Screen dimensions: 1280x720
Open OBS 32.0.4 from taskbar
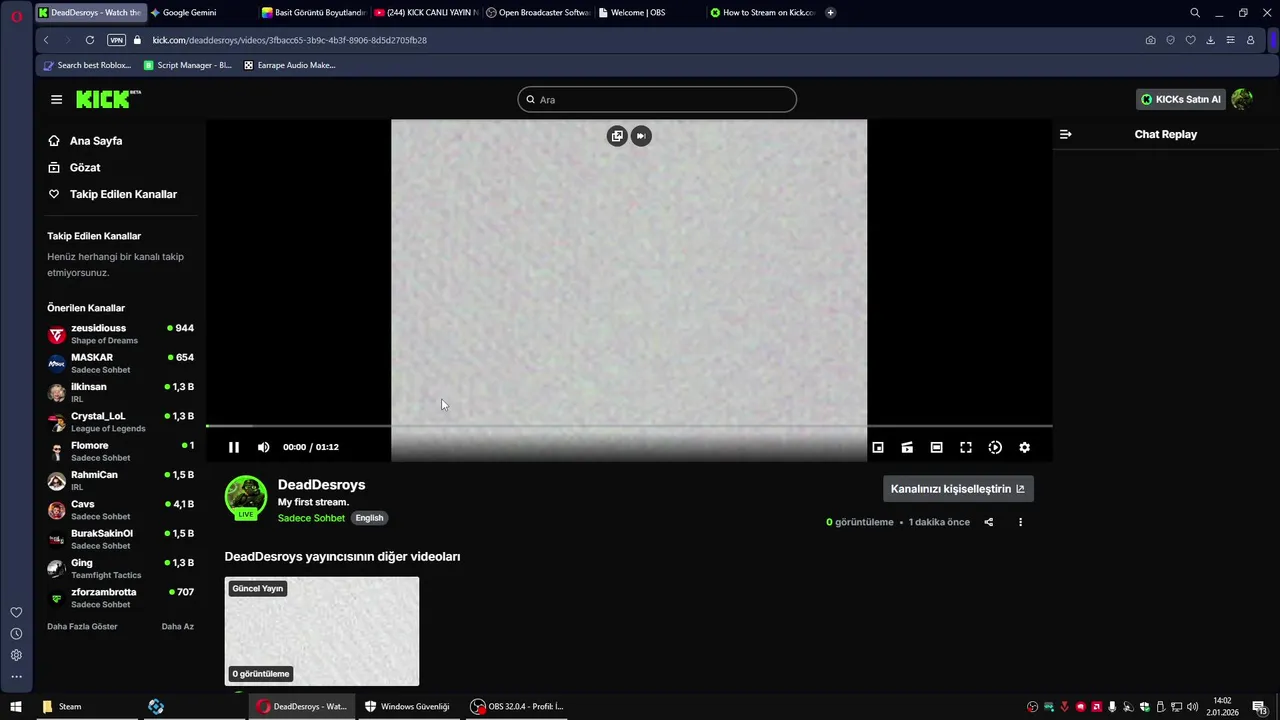coord(517,706)
